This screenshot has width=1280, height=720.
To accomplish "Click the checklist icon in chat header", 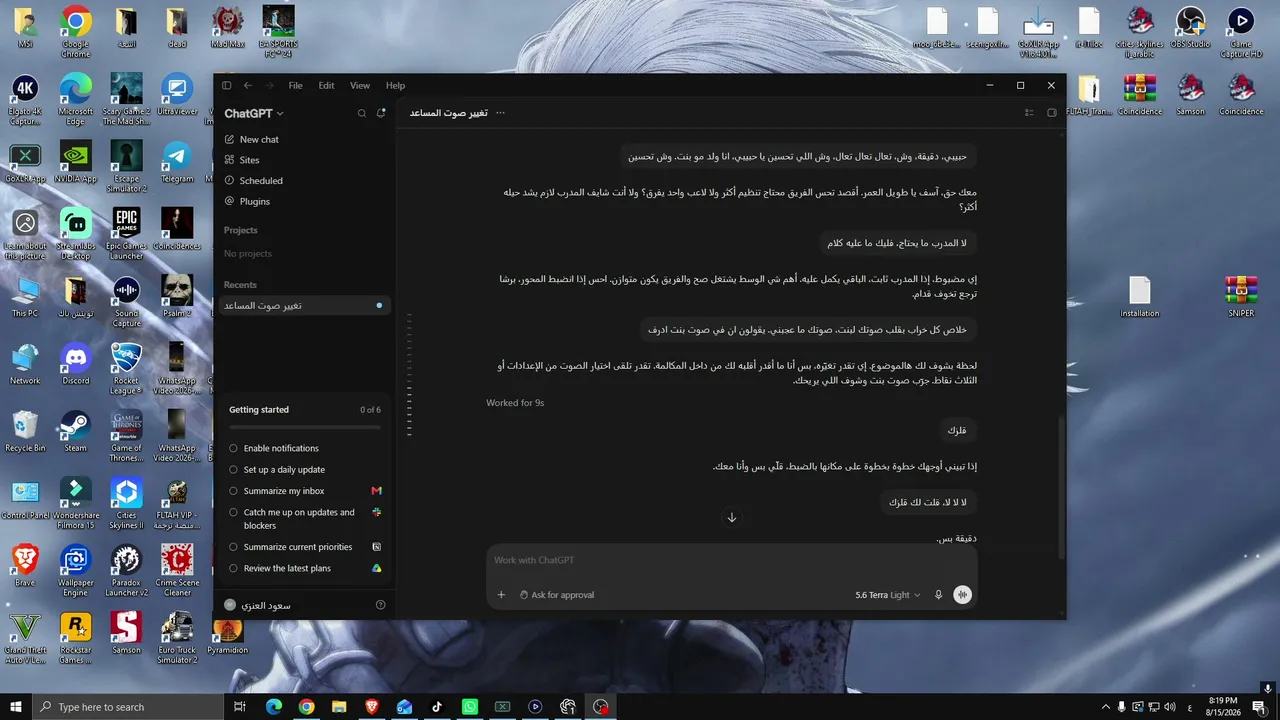I will [x=1029, y=113].
